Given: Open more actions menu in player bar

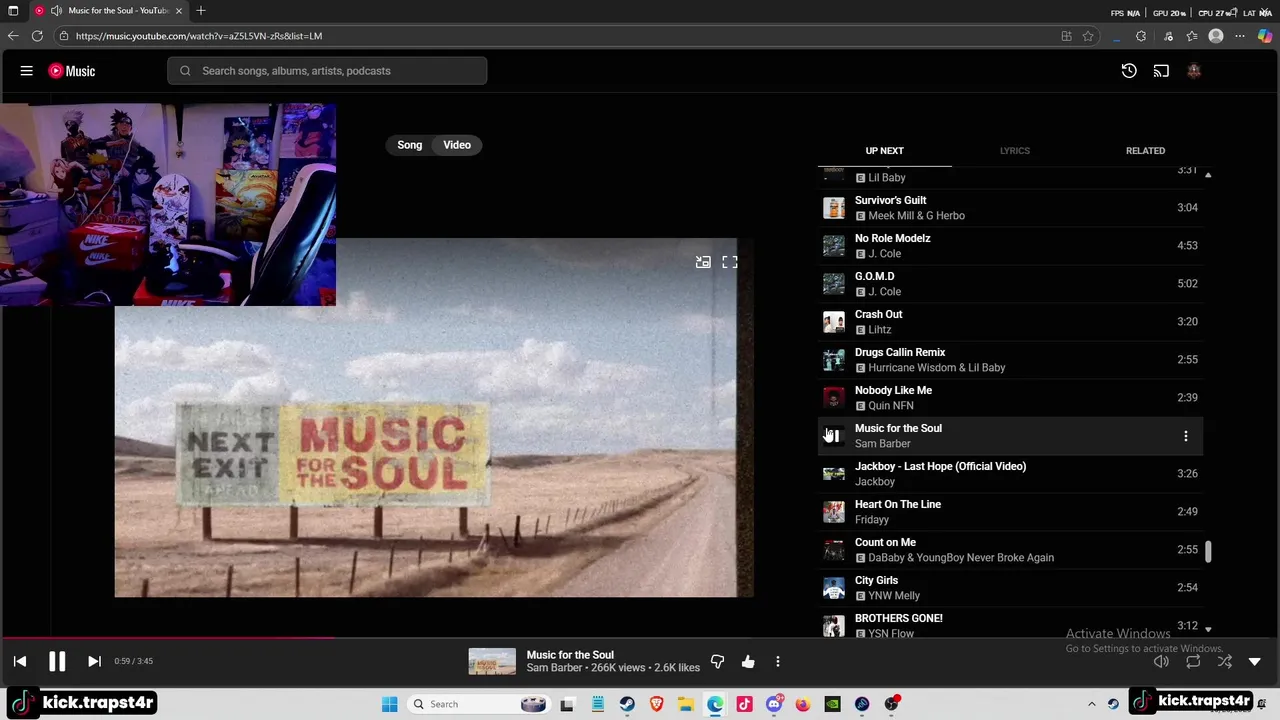Looking at the screenshot, I should 778,661.
